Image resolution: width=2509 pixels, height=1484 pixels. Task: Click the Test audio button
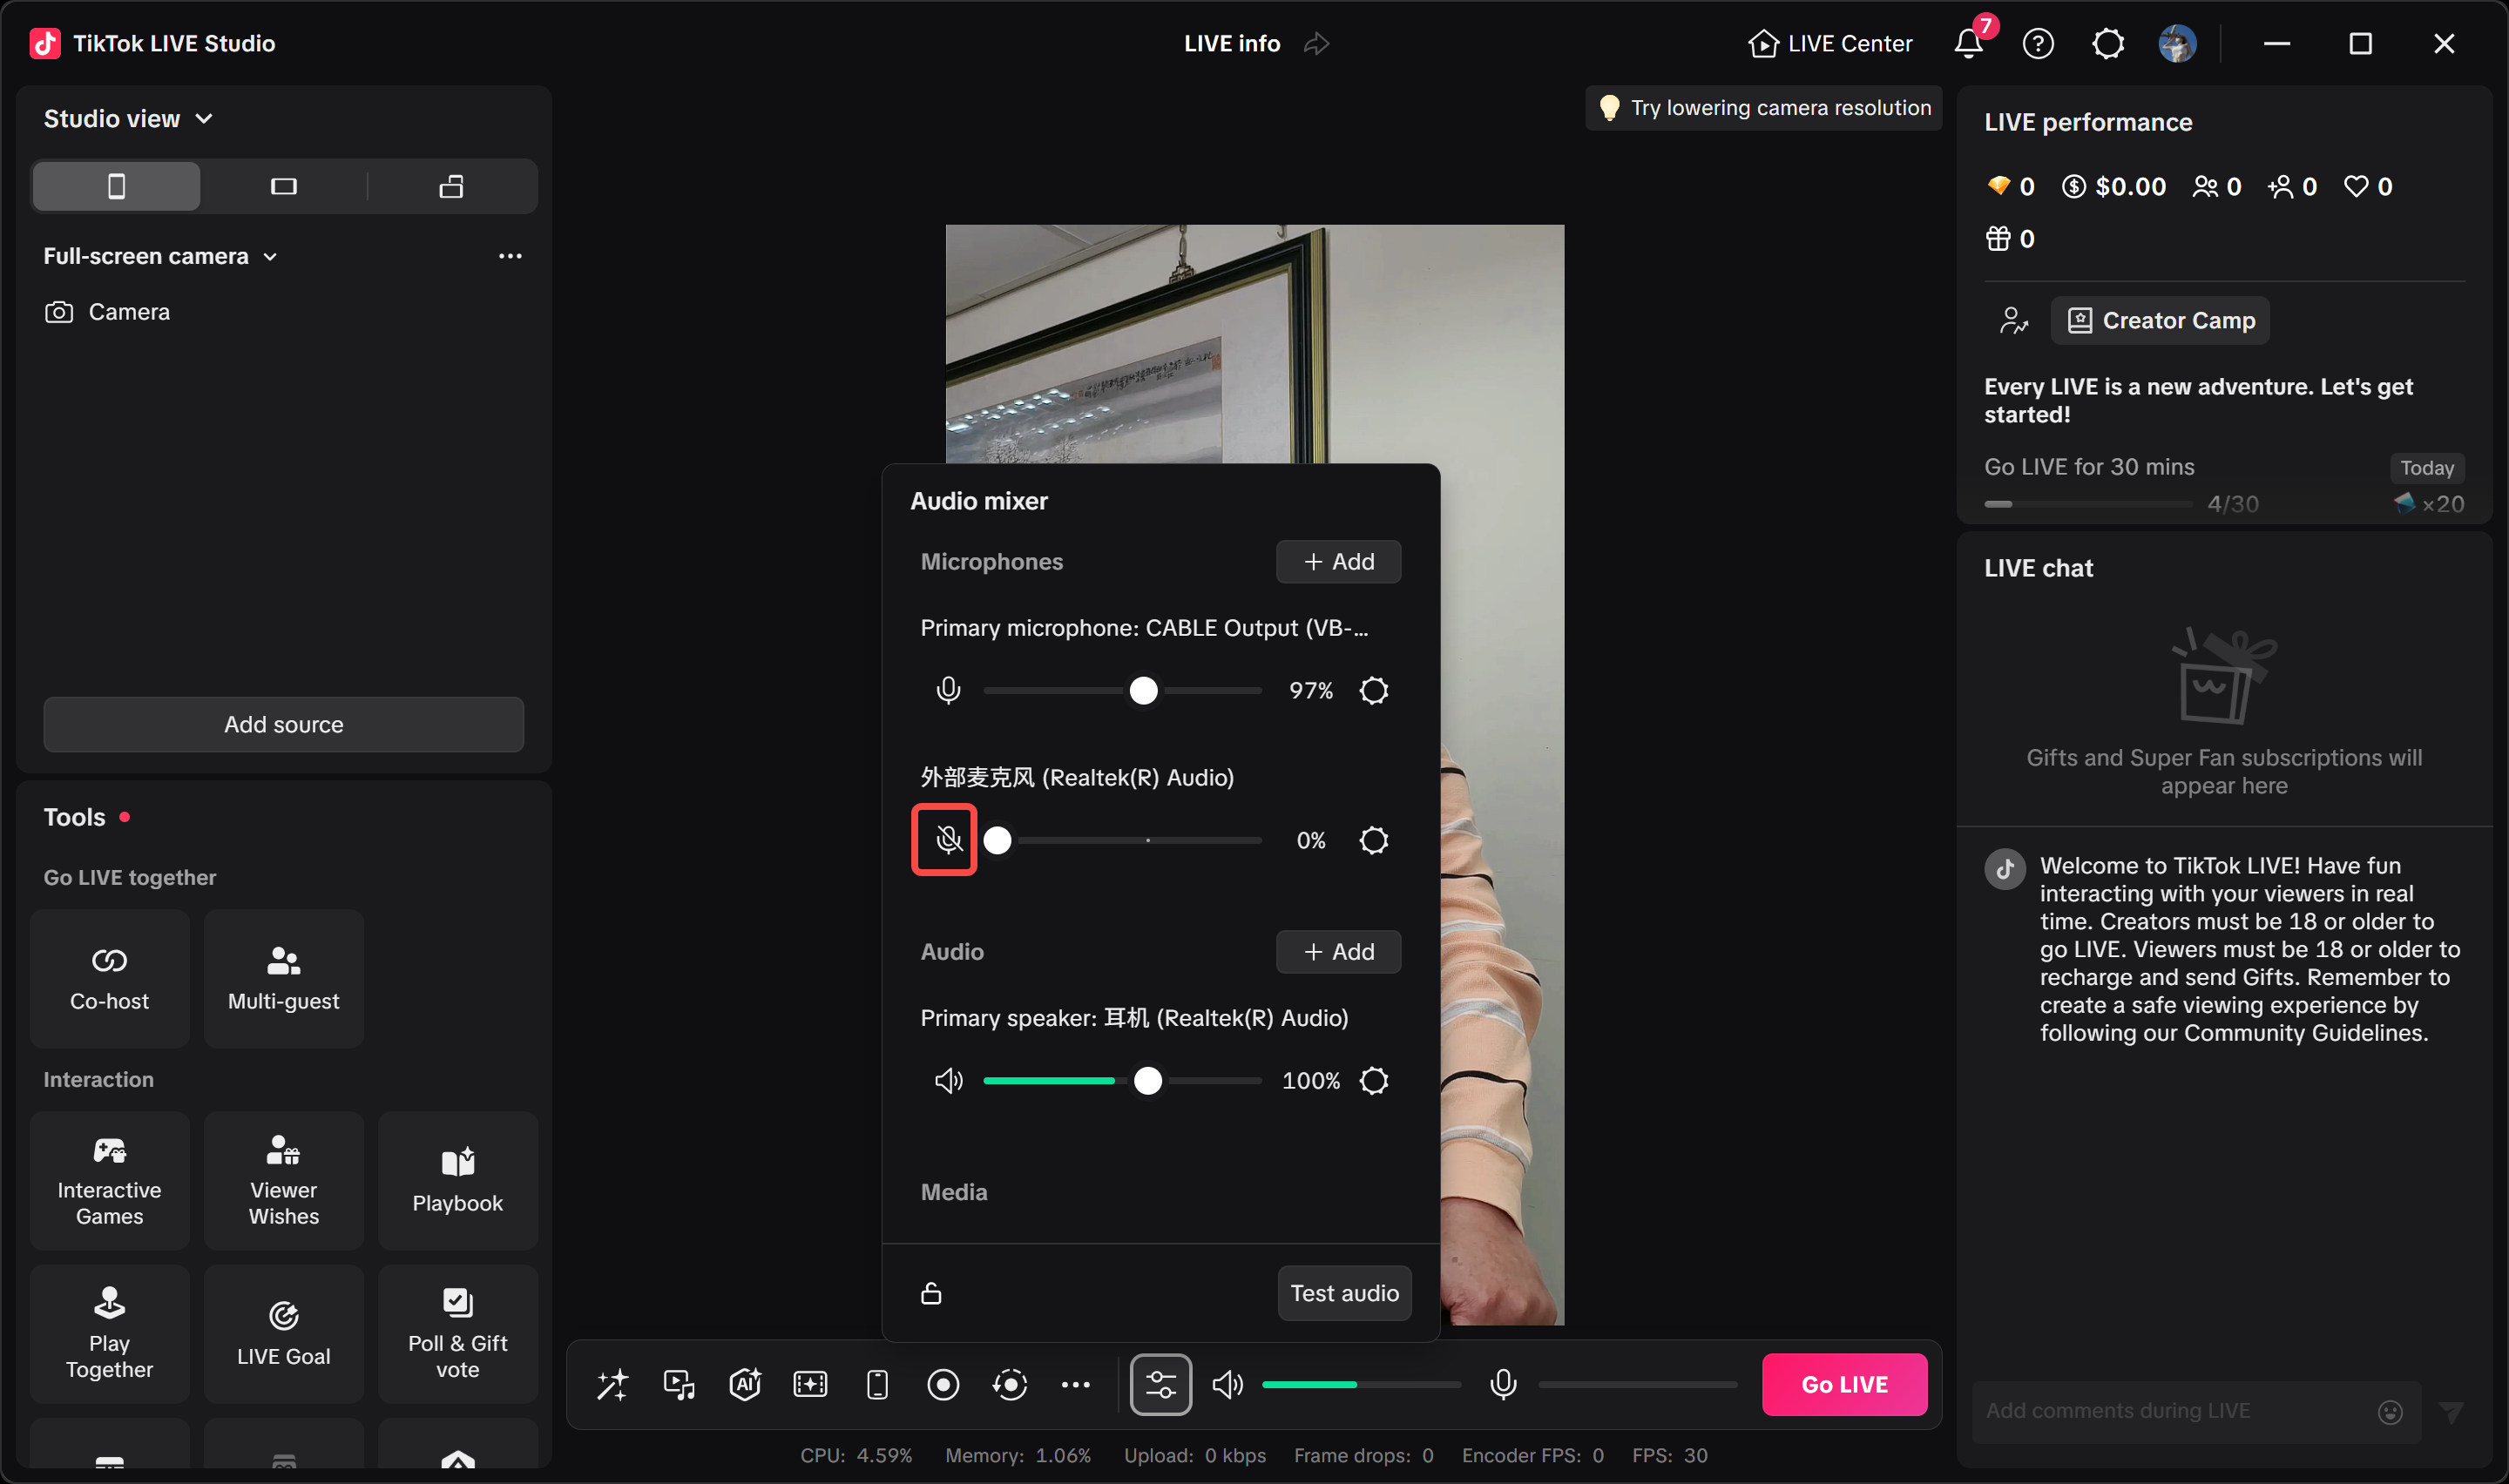(x=1344, y=1293)
